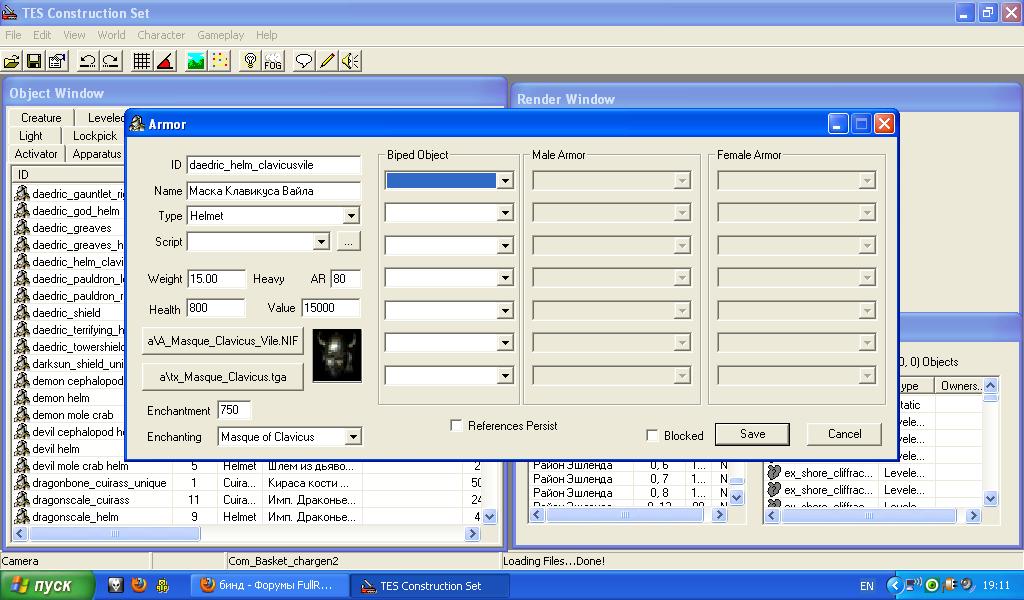Enable the References Persist checkbox
This screenshot has width=1024, height=600.
point(457,426)
